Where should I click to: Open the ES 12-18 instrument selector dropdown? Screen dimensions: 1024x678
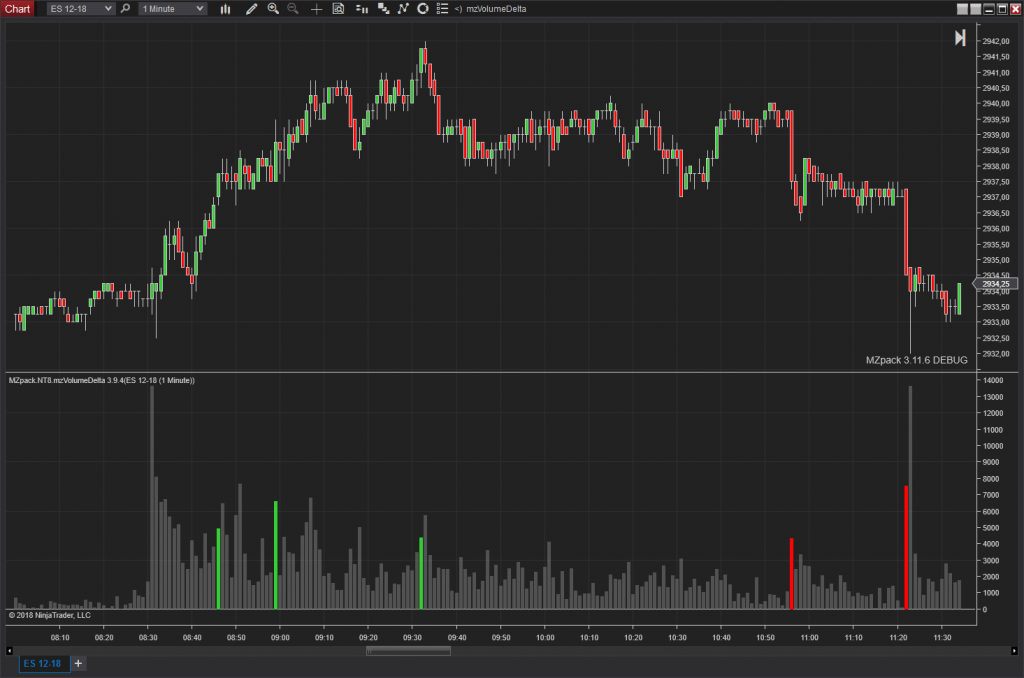click(x=80, y=8)
